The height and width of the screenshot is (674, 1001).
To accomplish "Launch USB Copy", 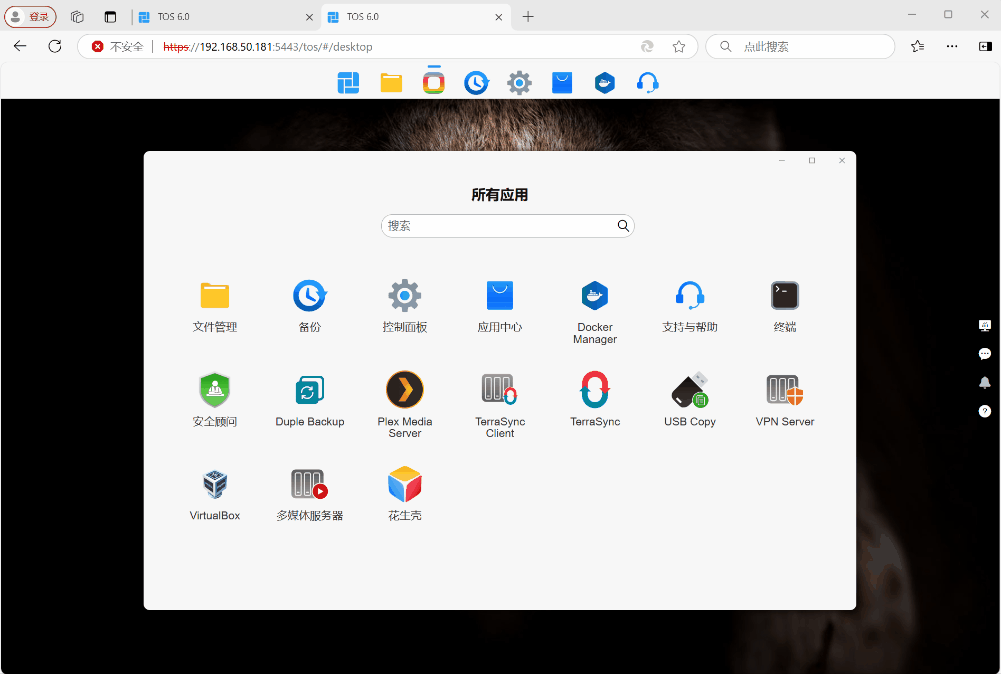I will [x=690, y=401].
